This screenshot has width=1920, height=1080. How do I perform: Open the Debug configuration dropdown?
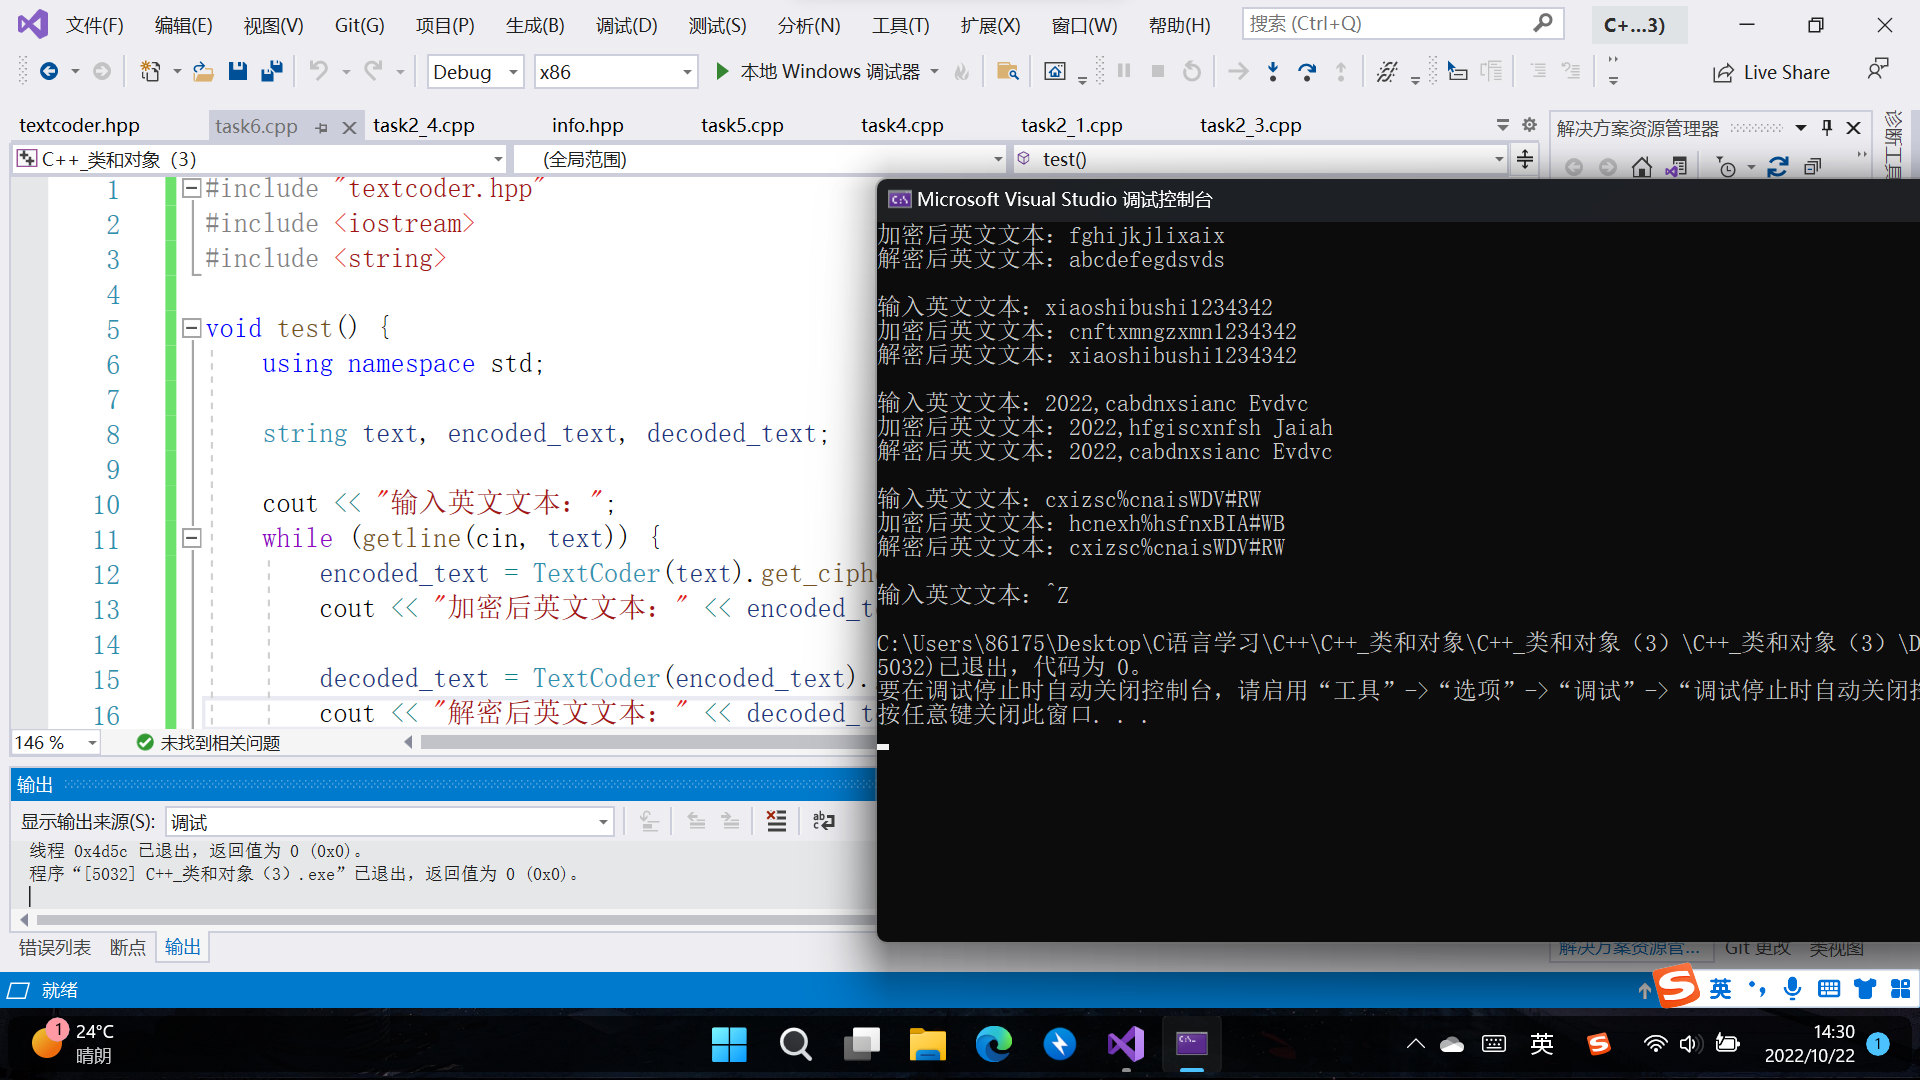(x=513, y=72)
